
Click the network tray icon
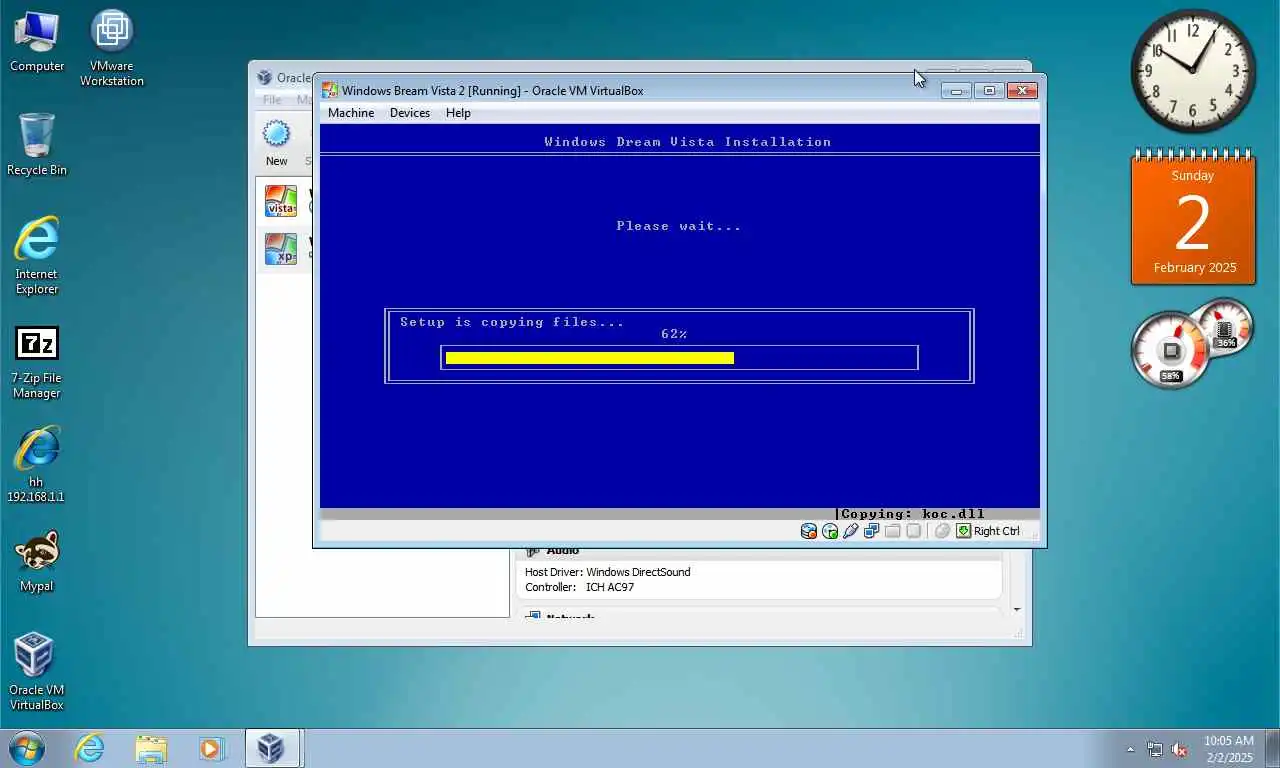[x=1155, y=749]
